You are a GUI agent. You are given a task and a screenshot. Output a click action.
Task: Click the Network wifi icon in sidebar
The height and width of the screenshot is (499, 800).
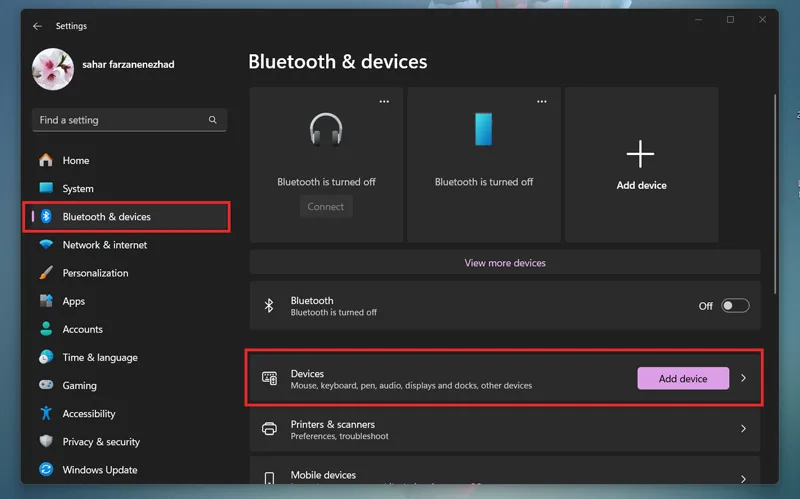[46, 244]
